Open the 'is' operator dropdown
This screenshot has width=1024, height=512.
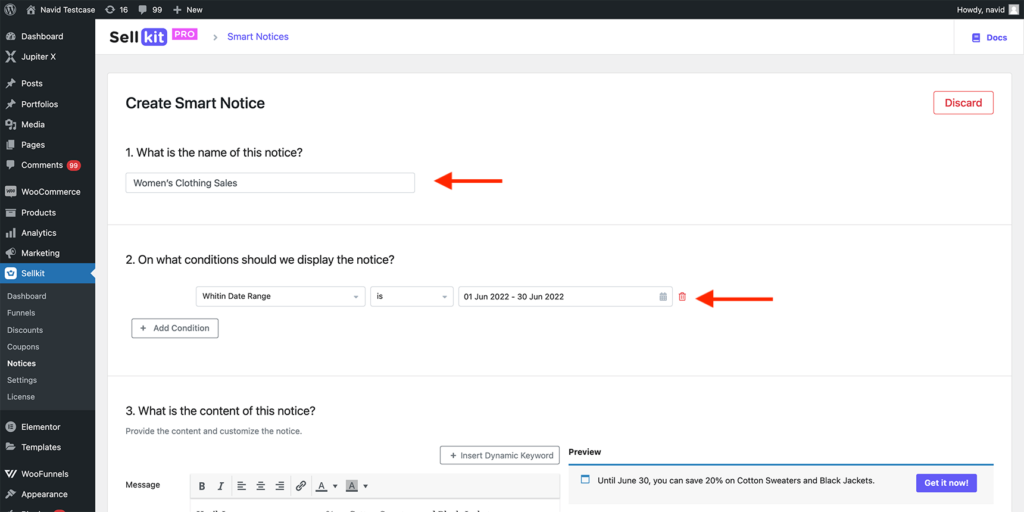coord(412,296)
